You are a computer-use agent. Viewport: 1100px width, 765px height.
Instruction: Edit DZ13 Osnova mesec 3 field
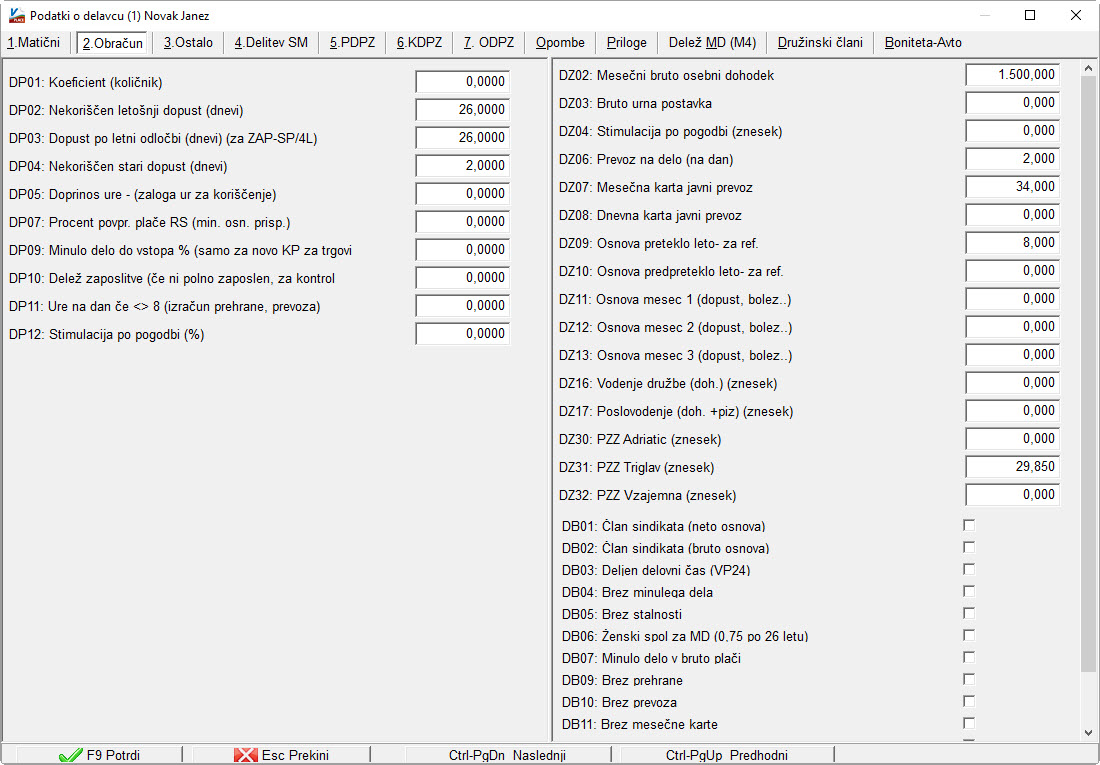click(x=1012, y=355)
